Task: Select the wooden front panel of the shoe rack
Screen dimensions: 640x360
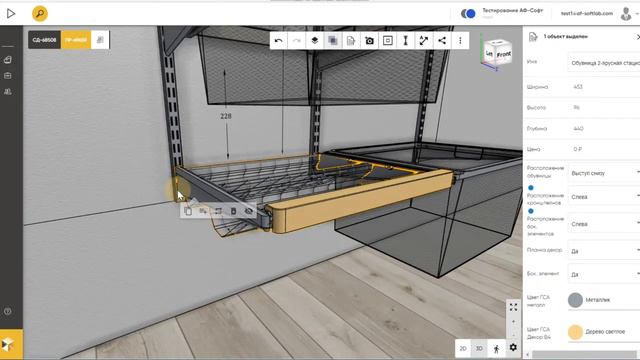Action: (361, 201)
